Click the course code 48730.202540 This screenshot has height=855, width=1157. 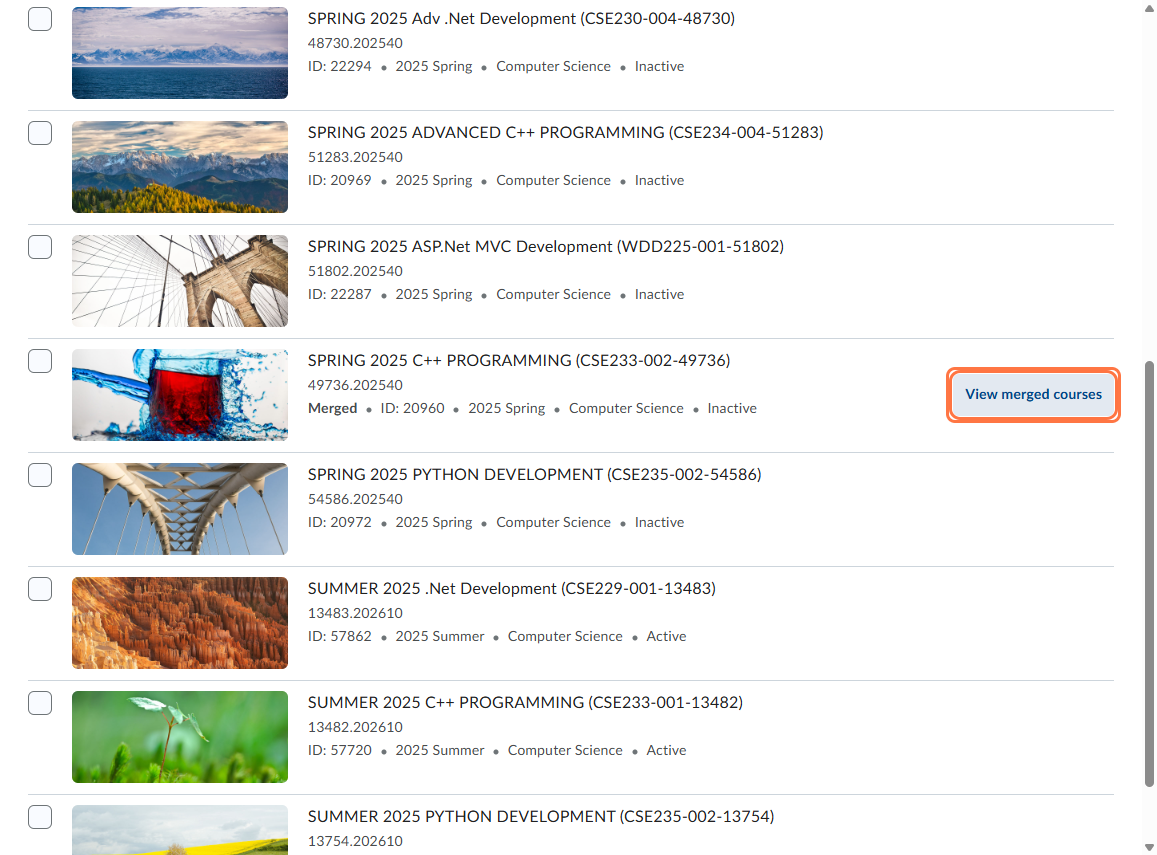(355, 44)
